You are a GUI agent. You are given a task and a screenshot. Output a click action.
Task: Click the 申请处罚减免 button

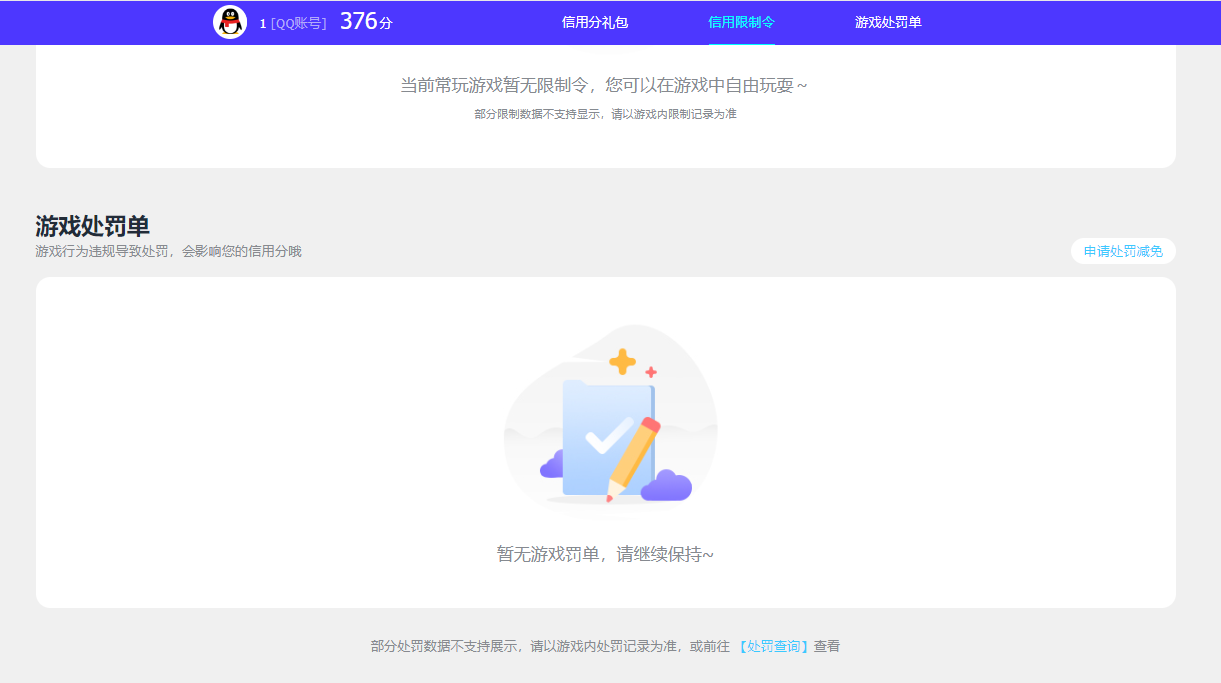1122,251
